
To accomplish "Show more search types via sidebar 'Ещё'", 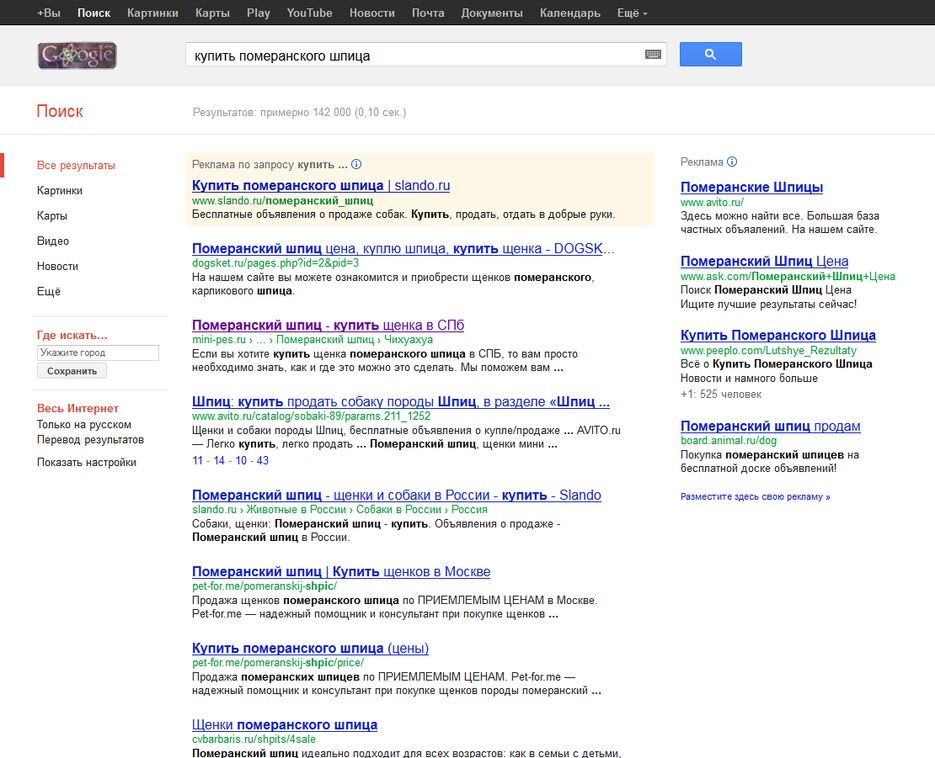I will pos(49,292).
